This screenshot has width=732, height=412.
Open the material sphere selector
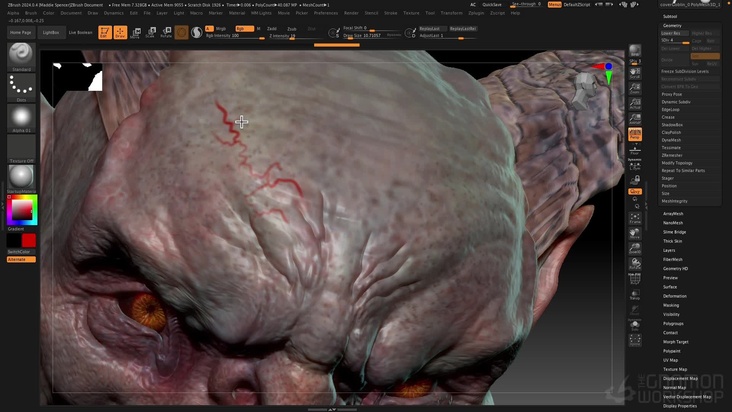[x=21, y=176]
